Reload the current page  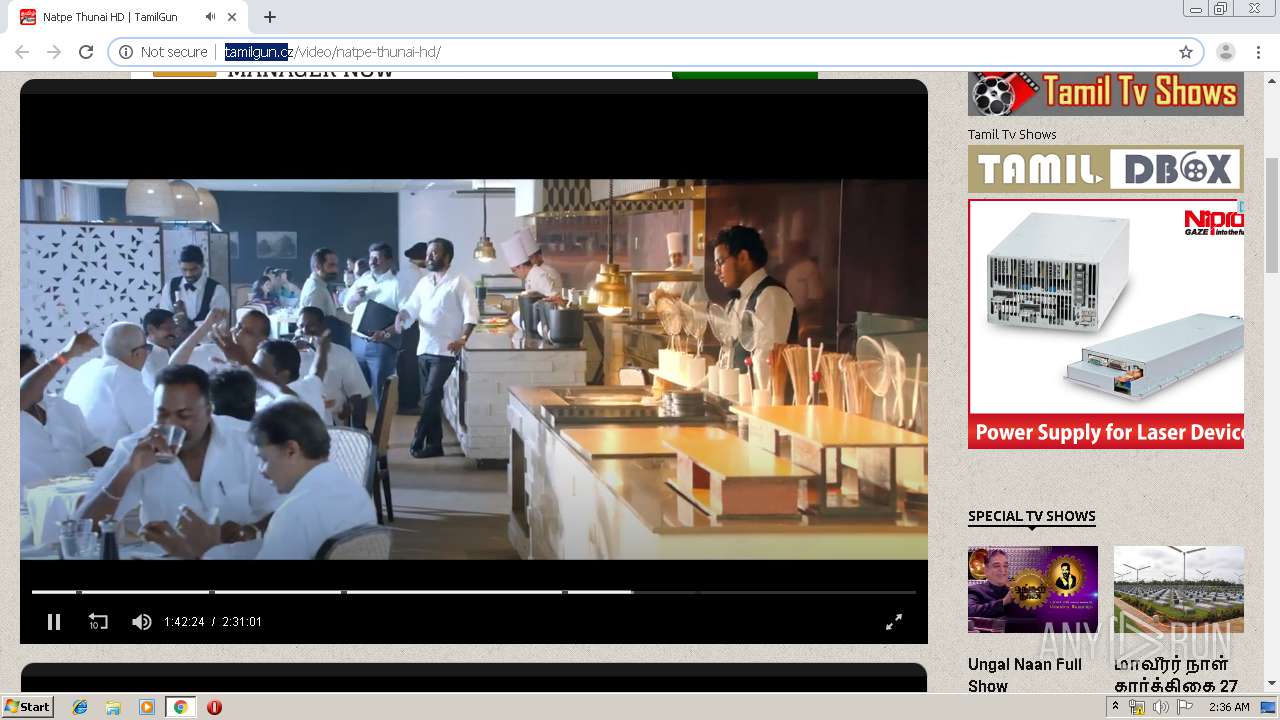[x=86, y=52]
